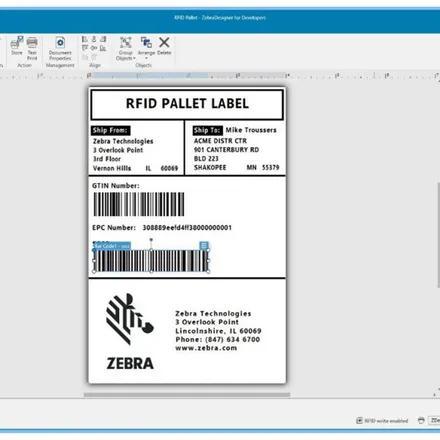Select the RFID PALLET LABEL title text

click(x=187, y=103)
